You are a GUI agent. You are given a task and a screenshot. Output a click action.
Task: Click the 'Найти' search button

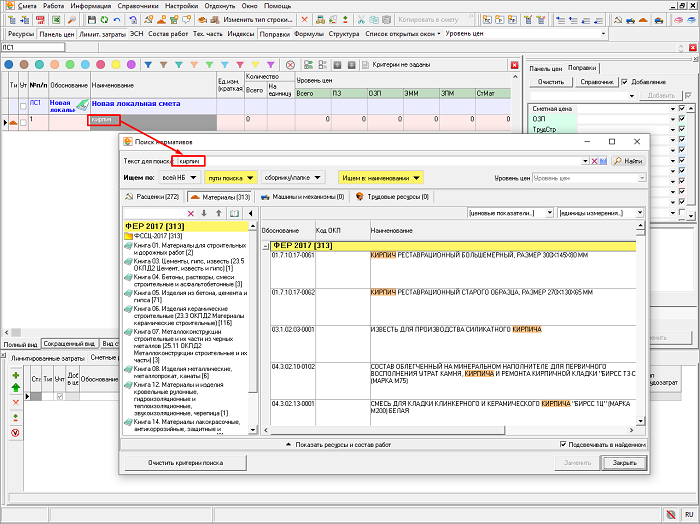click(x=629, y=161)
